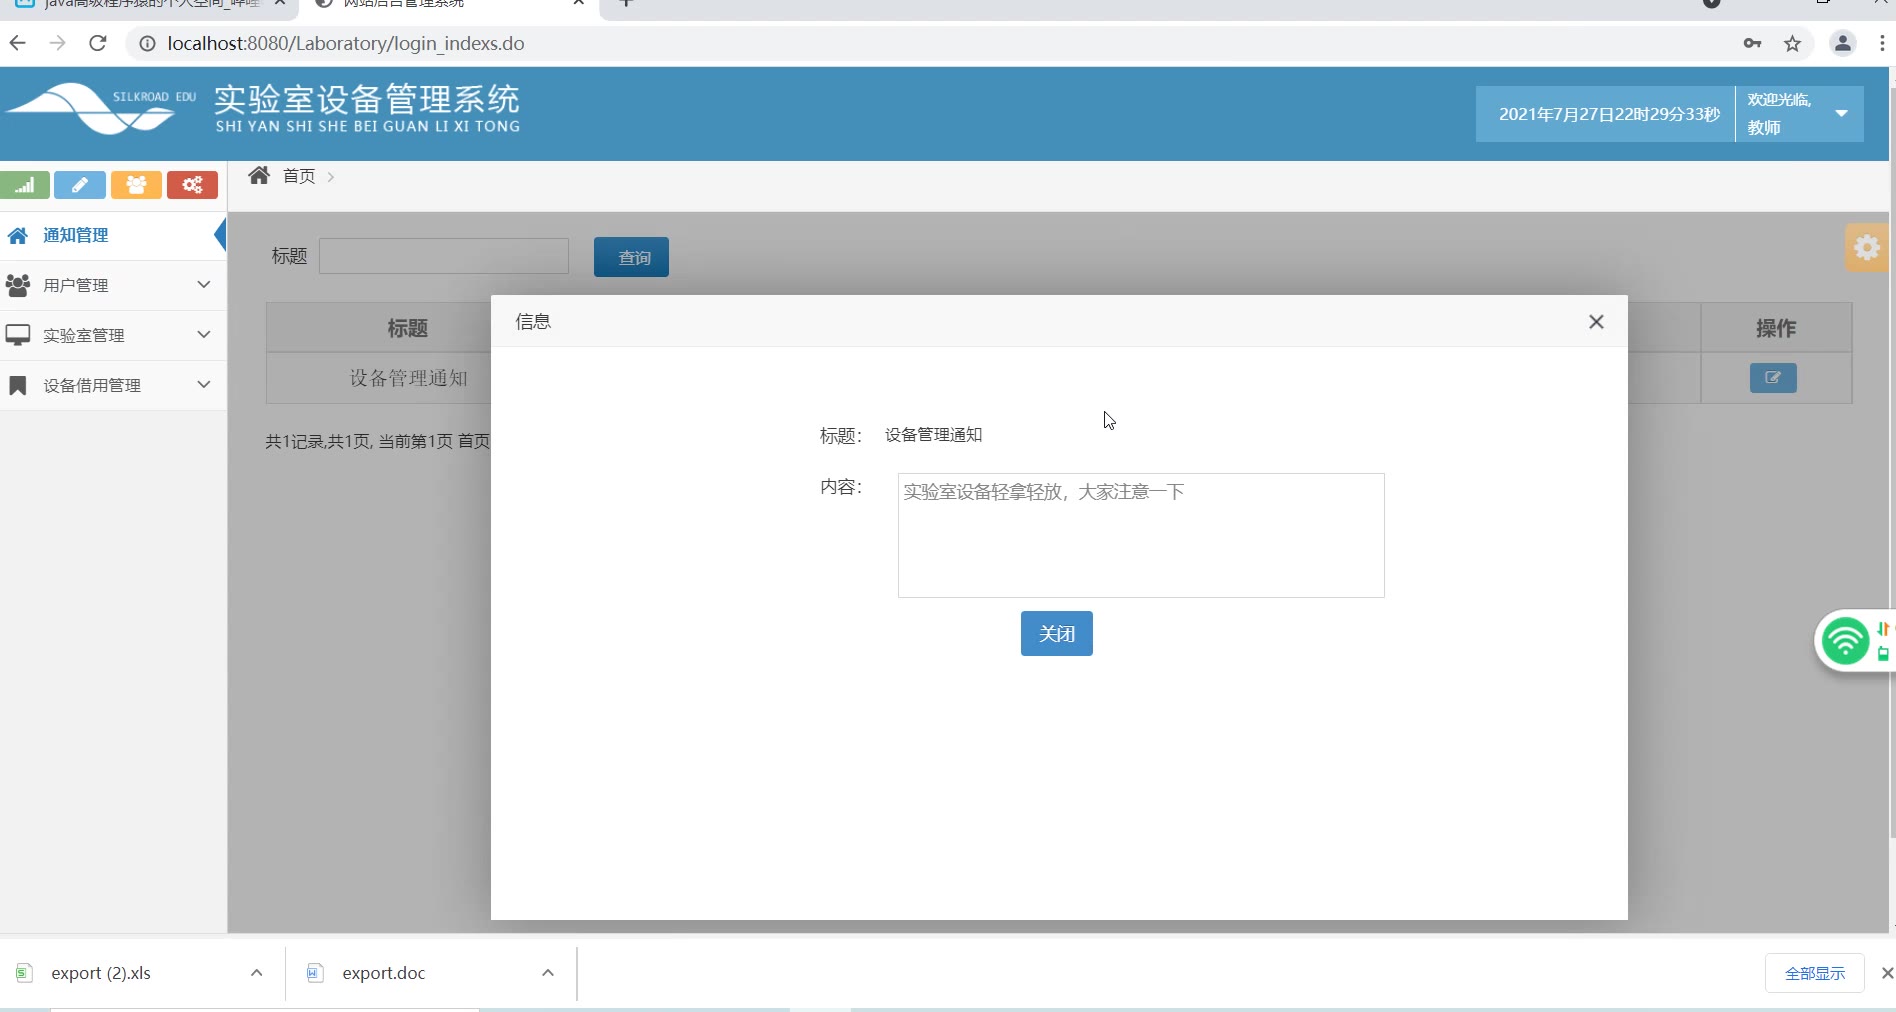Open the export (2).xls download

[x=100, y=973]
